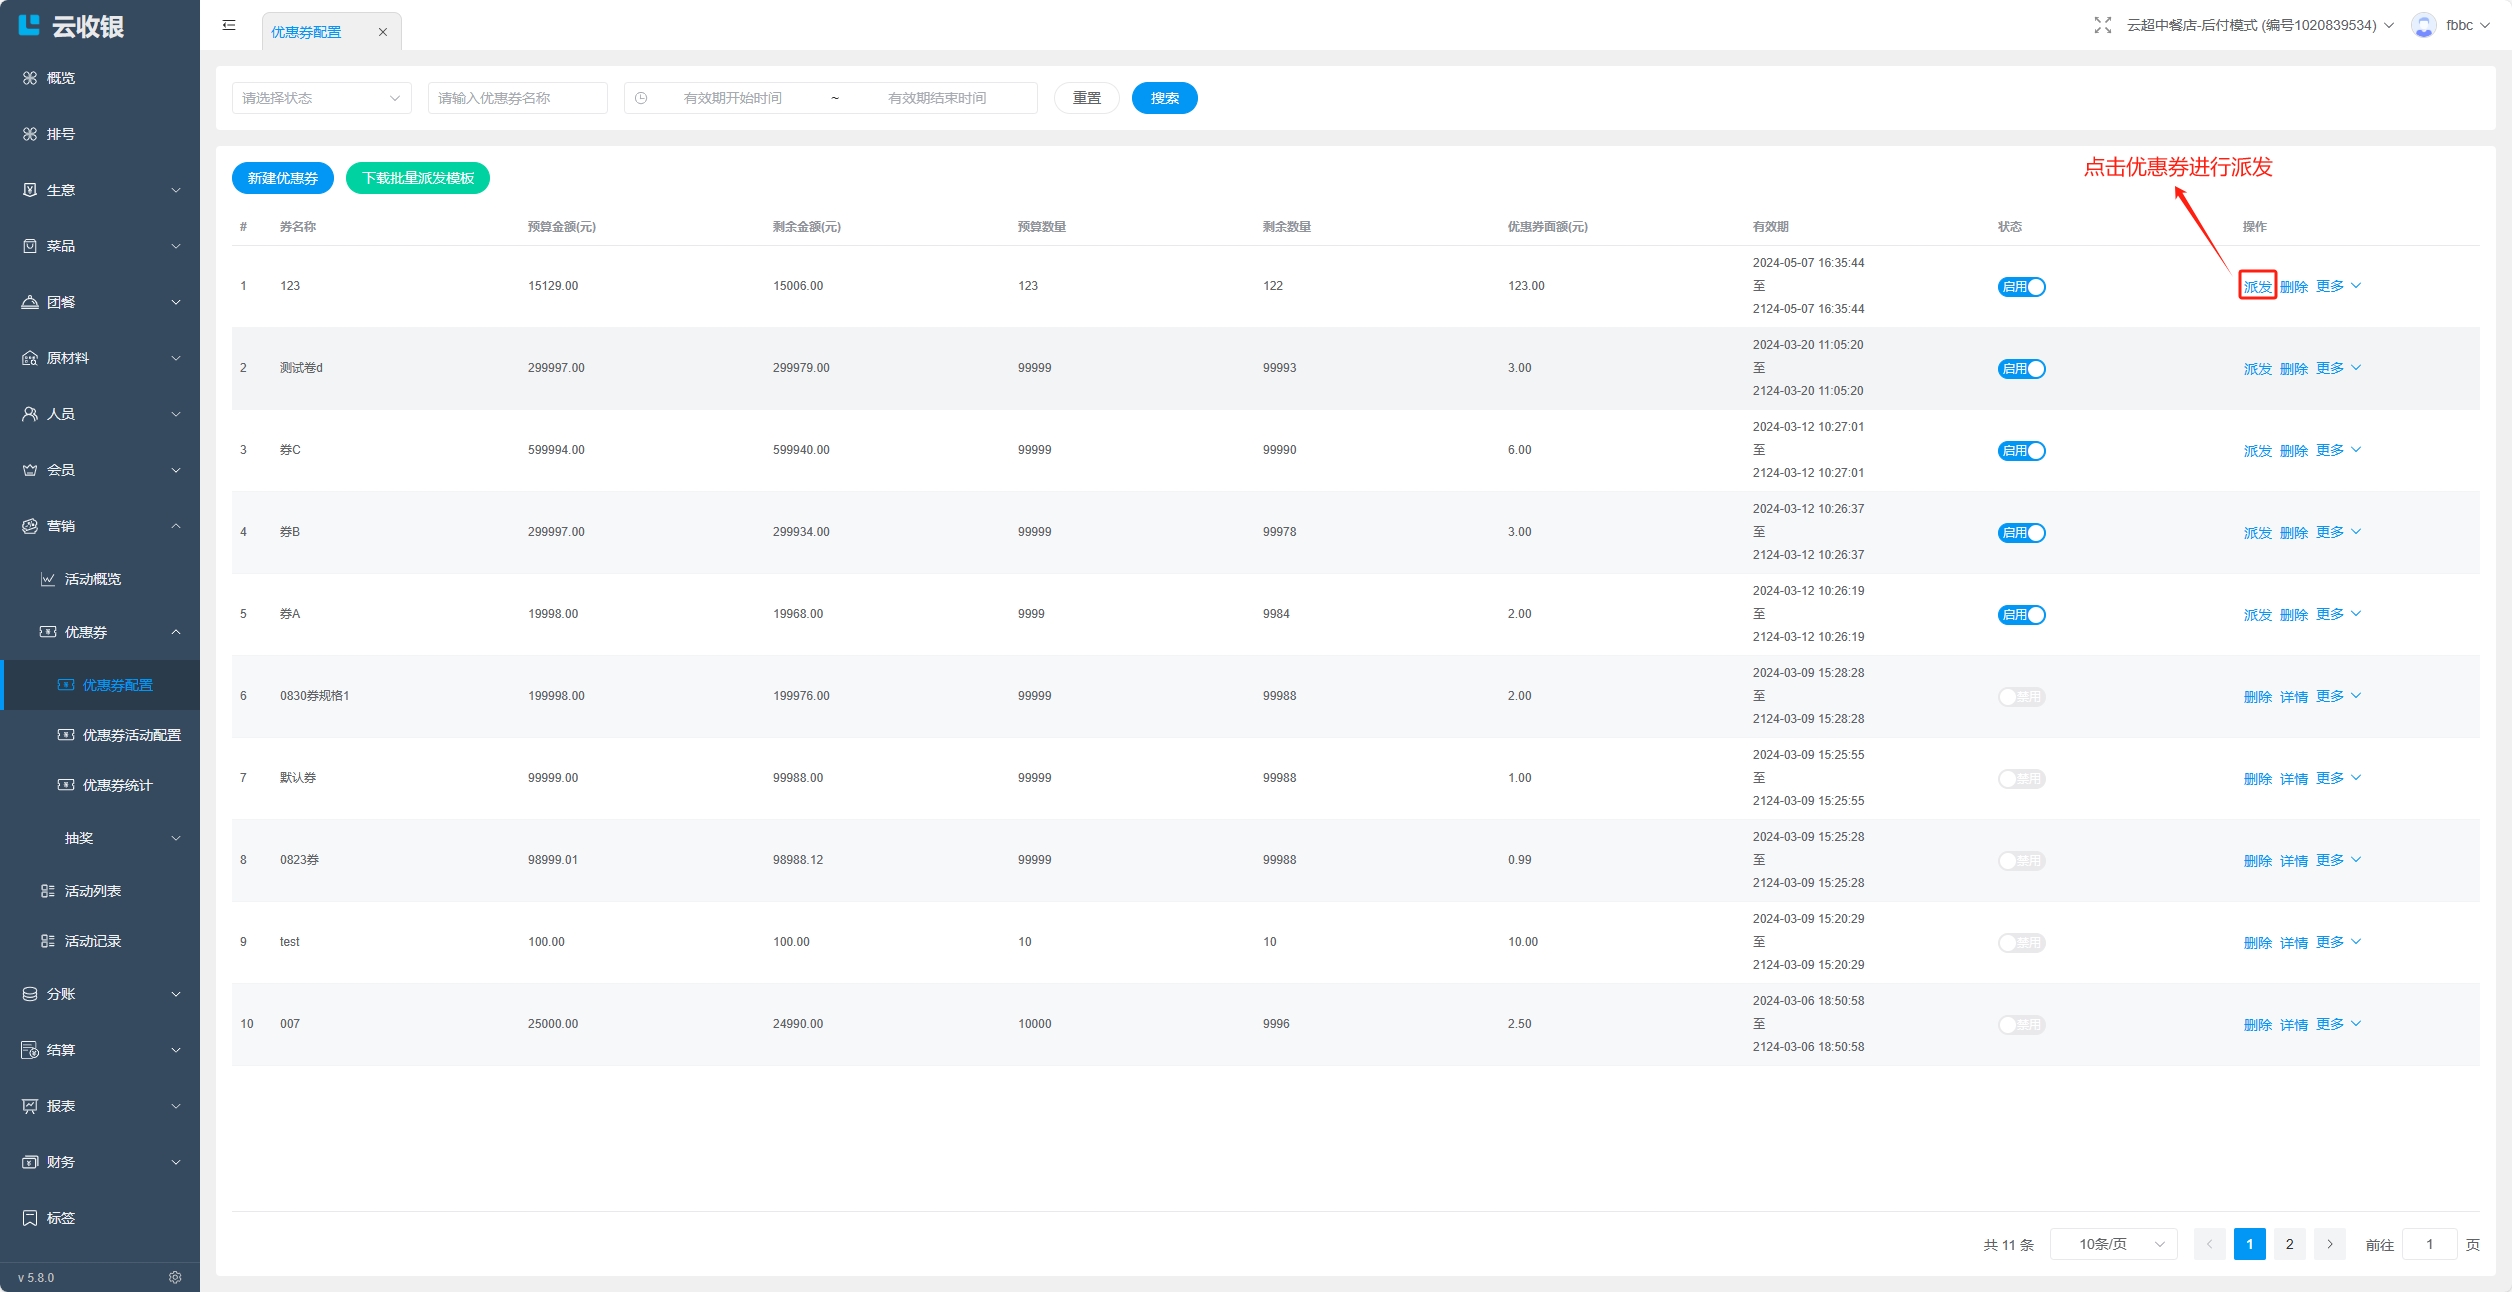Viewport: 2512px width, 1292px height.
Task: Open the 请选择状态 status dropdown
Action: (321, 98)
